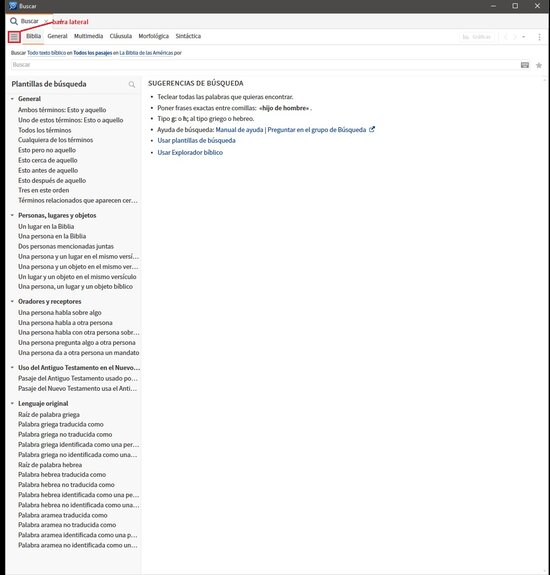Click the back navigation arrow
The width and height of the screenshot is (550, 575).
point(506,37)
